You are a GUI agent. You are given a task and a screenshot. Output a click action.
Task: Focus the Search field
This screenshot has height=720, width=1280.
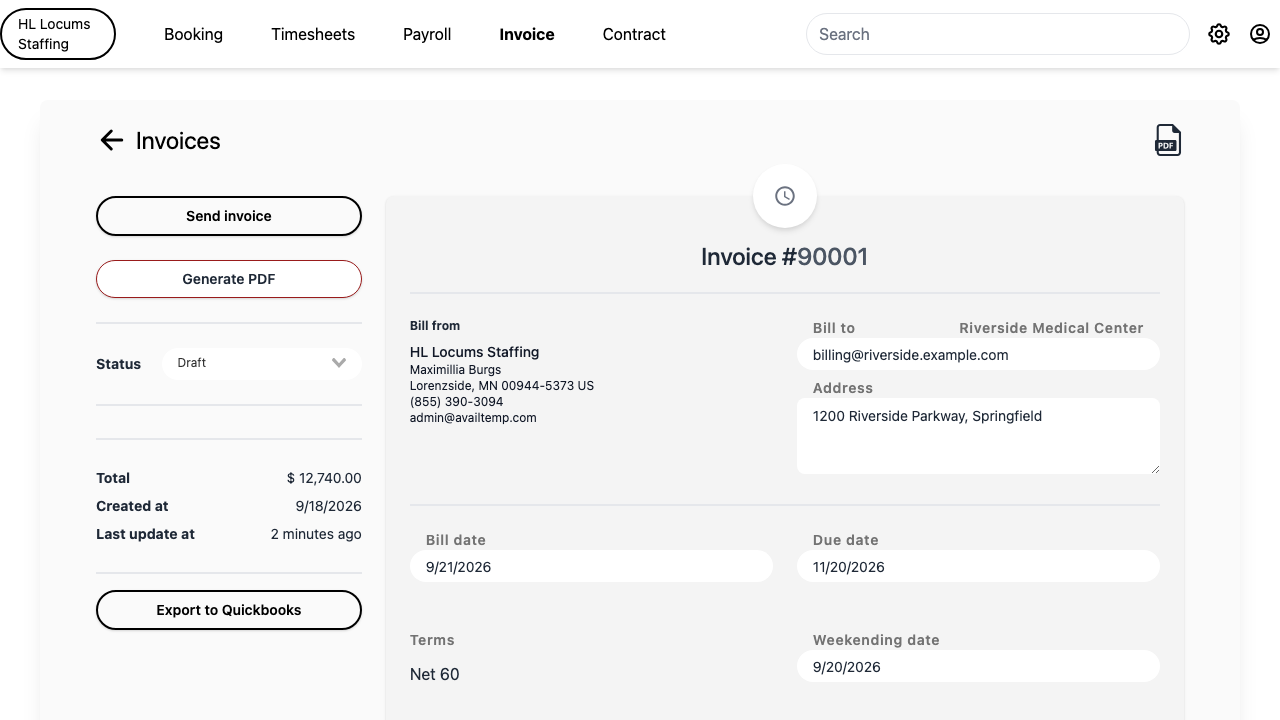997,34
